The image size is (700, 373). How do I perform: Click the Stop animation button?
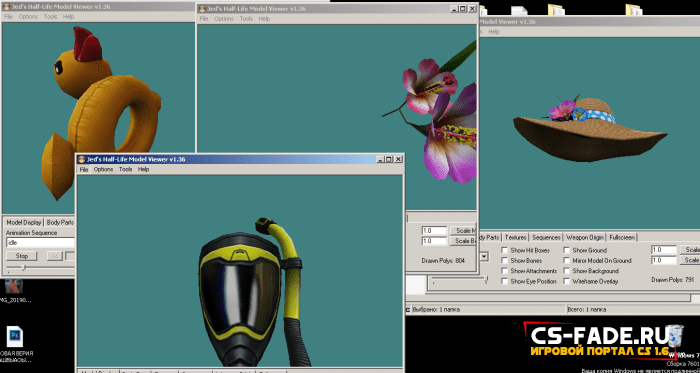(x=21, y=256)
